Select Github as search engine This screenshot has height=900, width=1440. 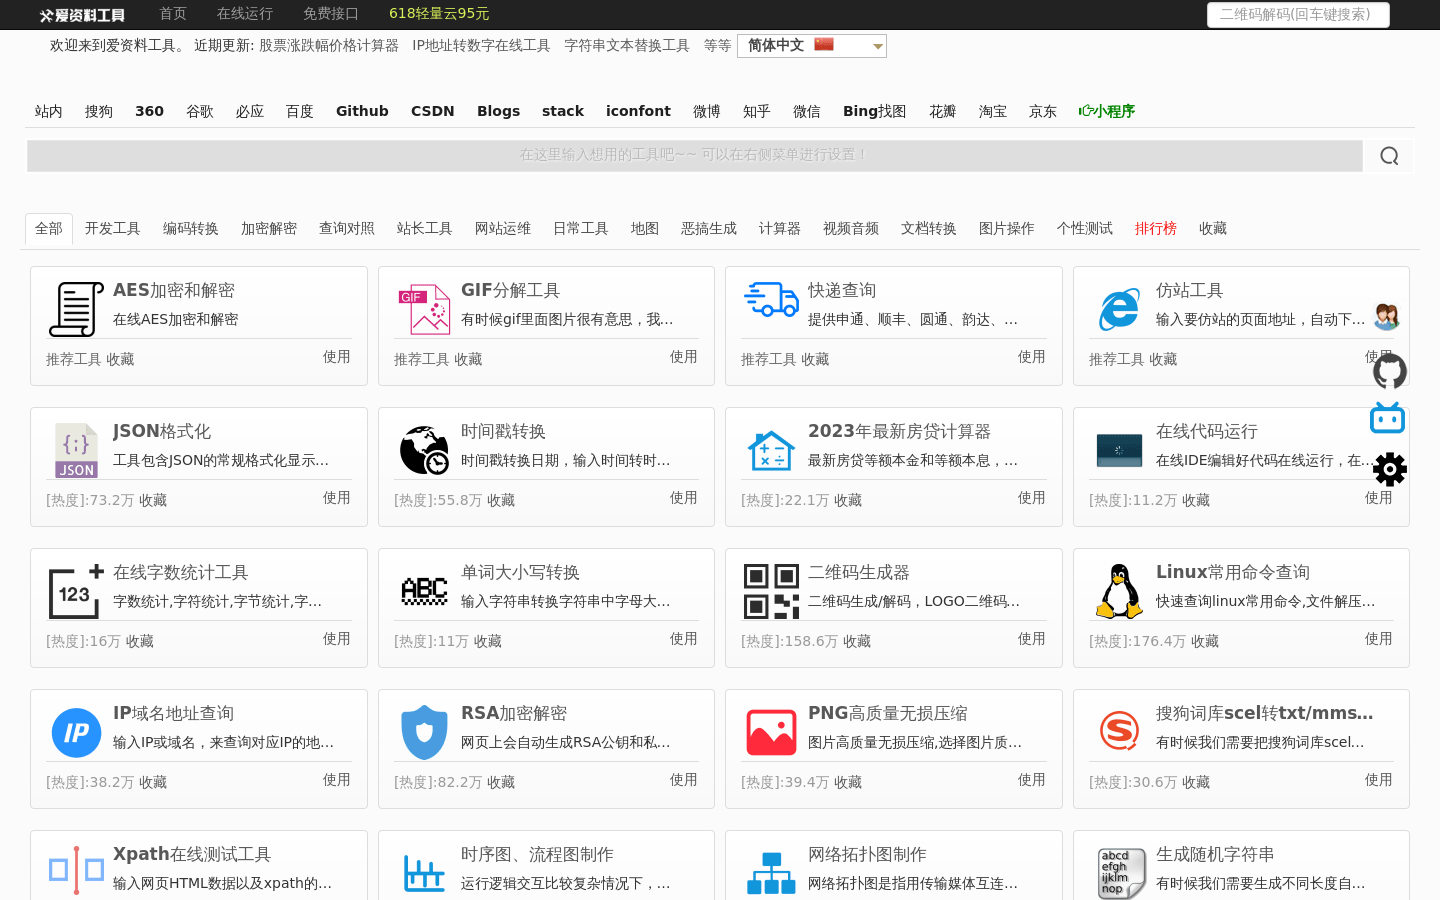point(362,111)
